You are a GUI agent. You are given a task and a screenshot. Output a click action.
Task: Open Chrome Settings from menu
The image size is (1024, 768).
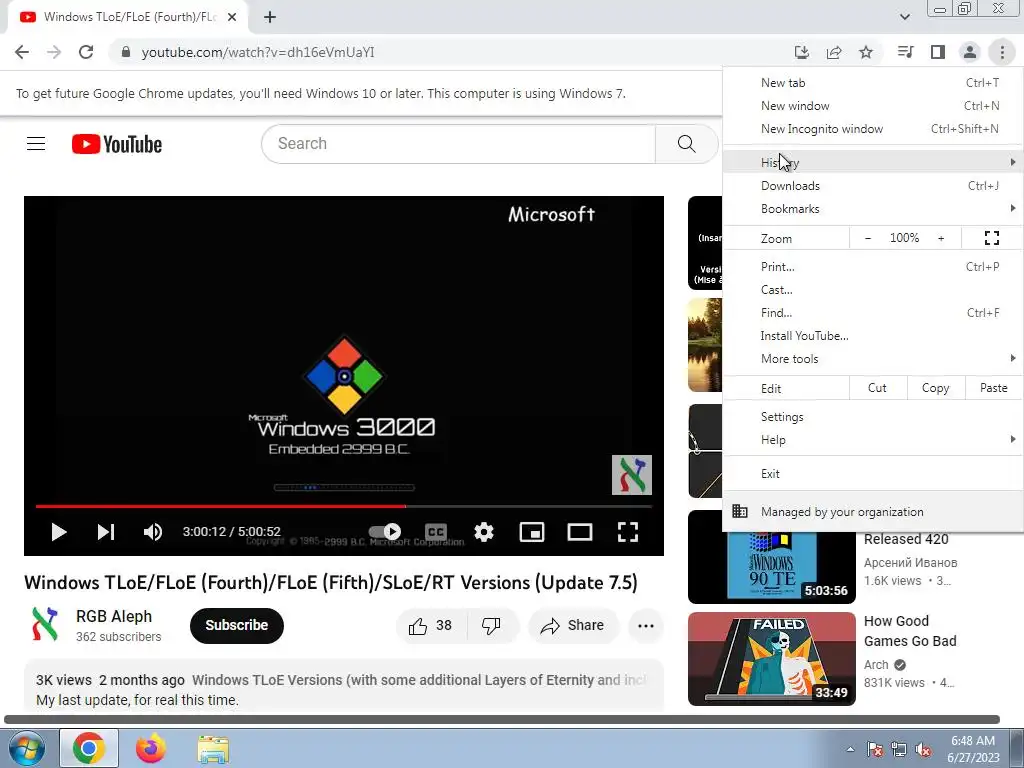(x=872, y=417)
